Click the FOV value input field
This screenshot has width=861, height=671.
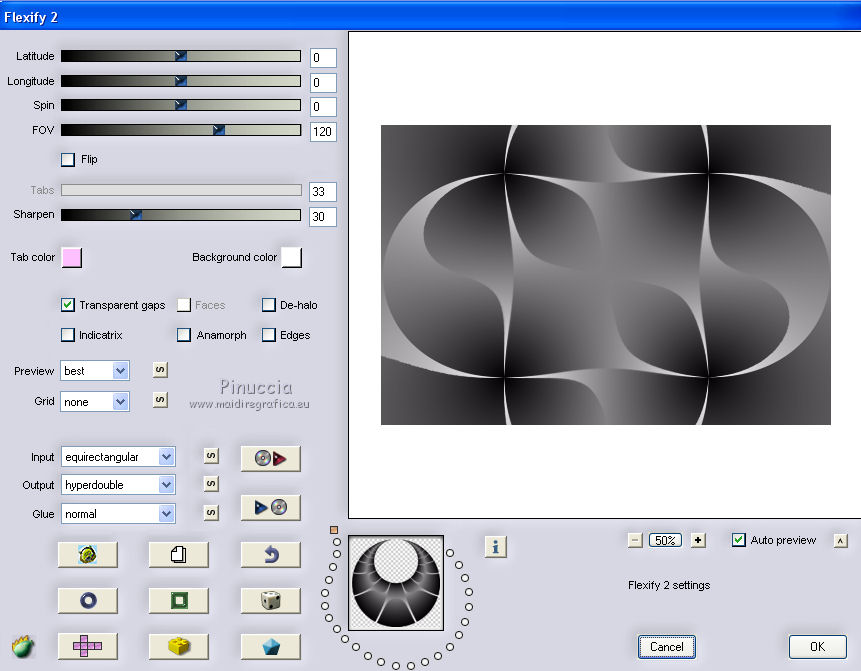(x=323, y=132)
